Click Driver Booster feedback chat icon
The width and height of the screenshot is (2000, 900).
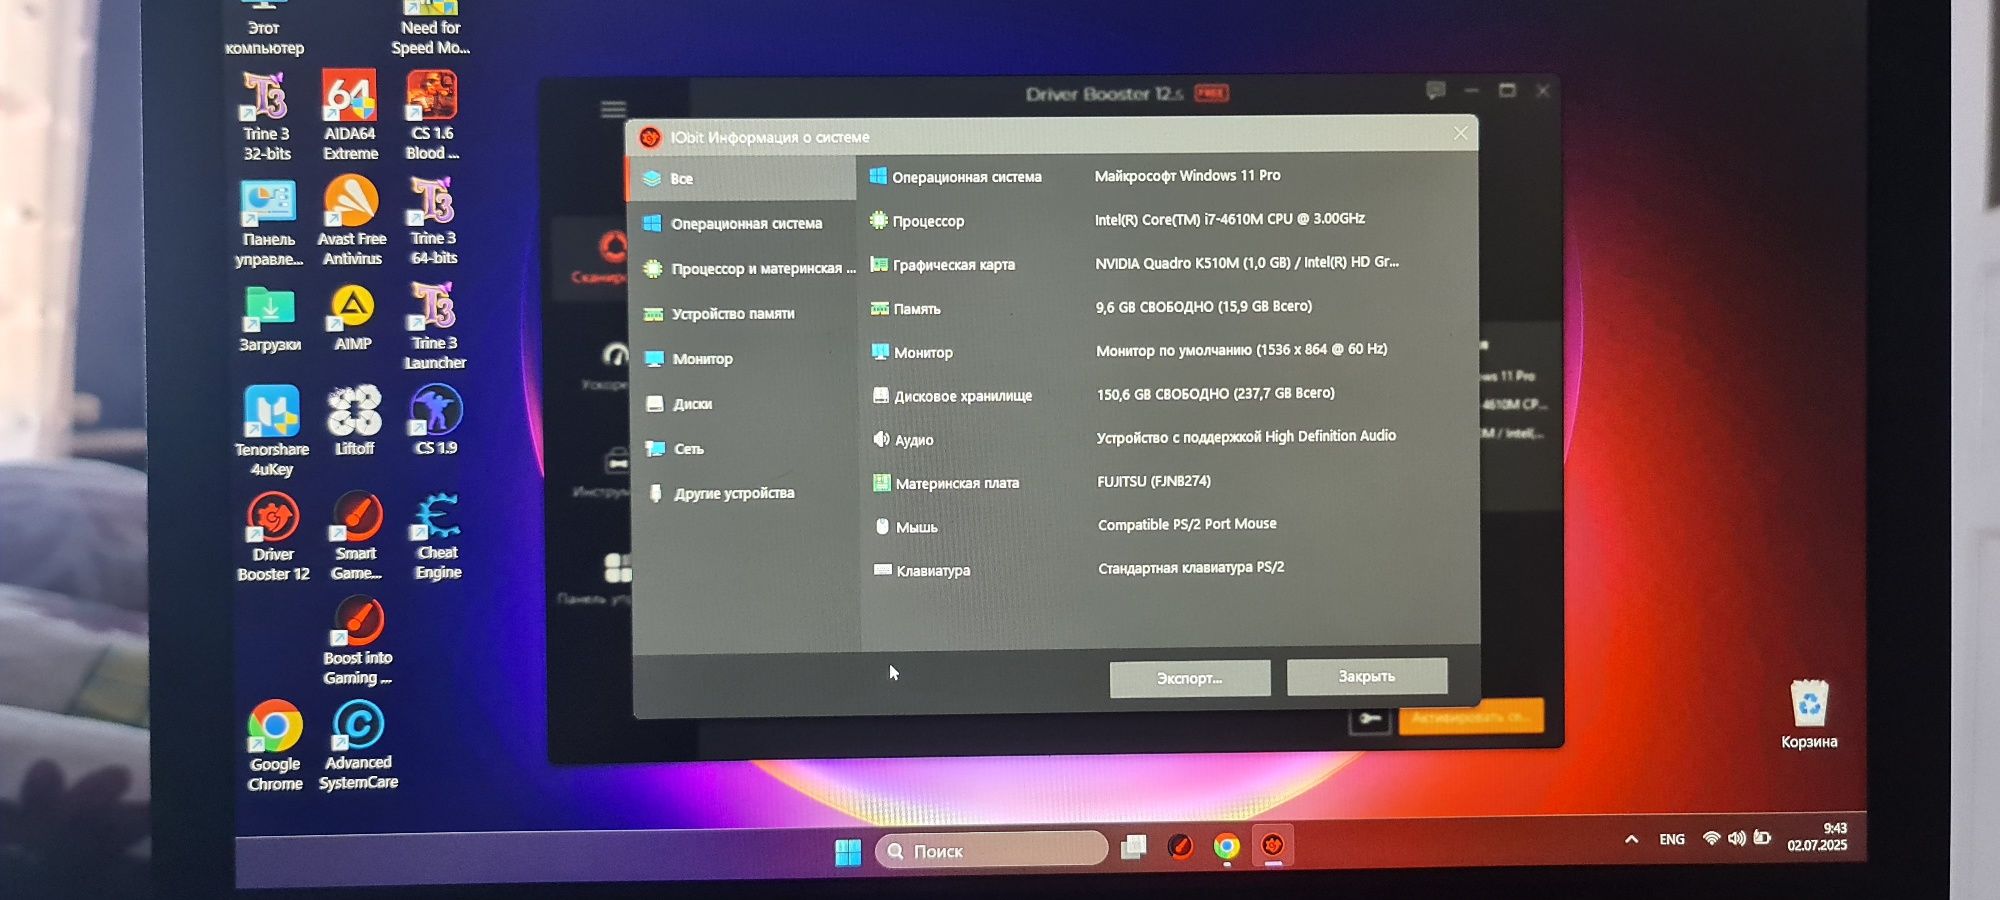(x=1436, y=91)
